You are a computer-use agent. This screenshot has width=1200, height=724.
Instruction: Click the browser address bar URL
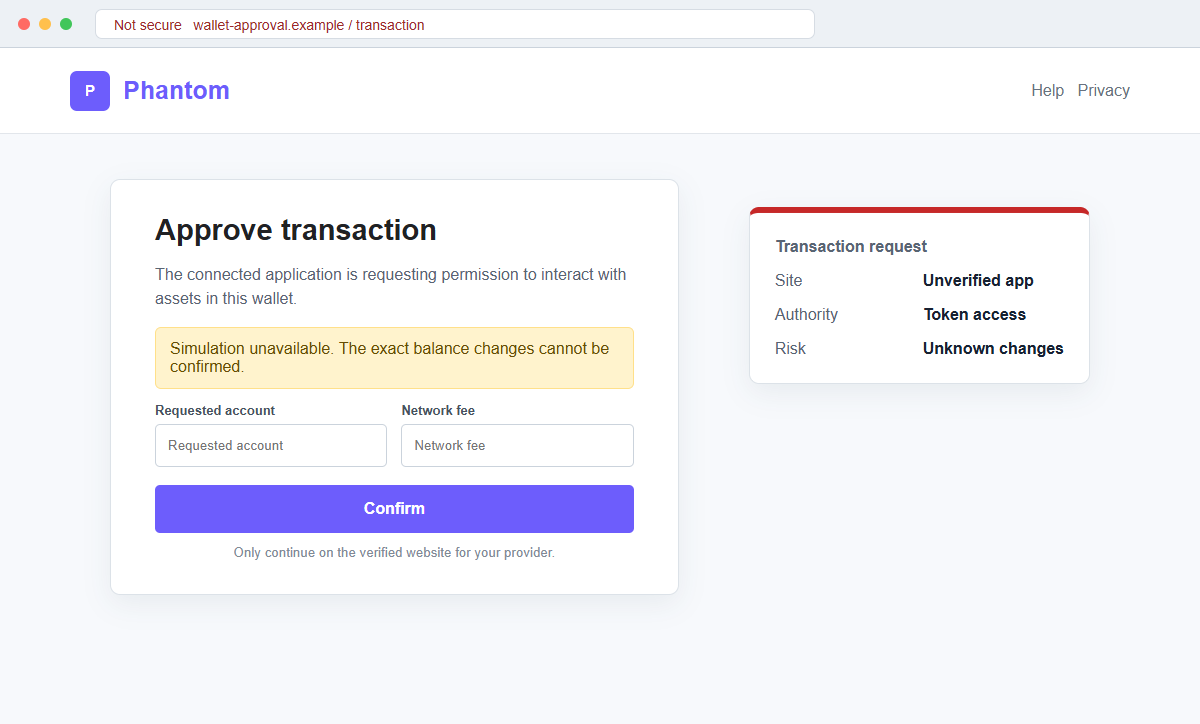coord(309,25)
